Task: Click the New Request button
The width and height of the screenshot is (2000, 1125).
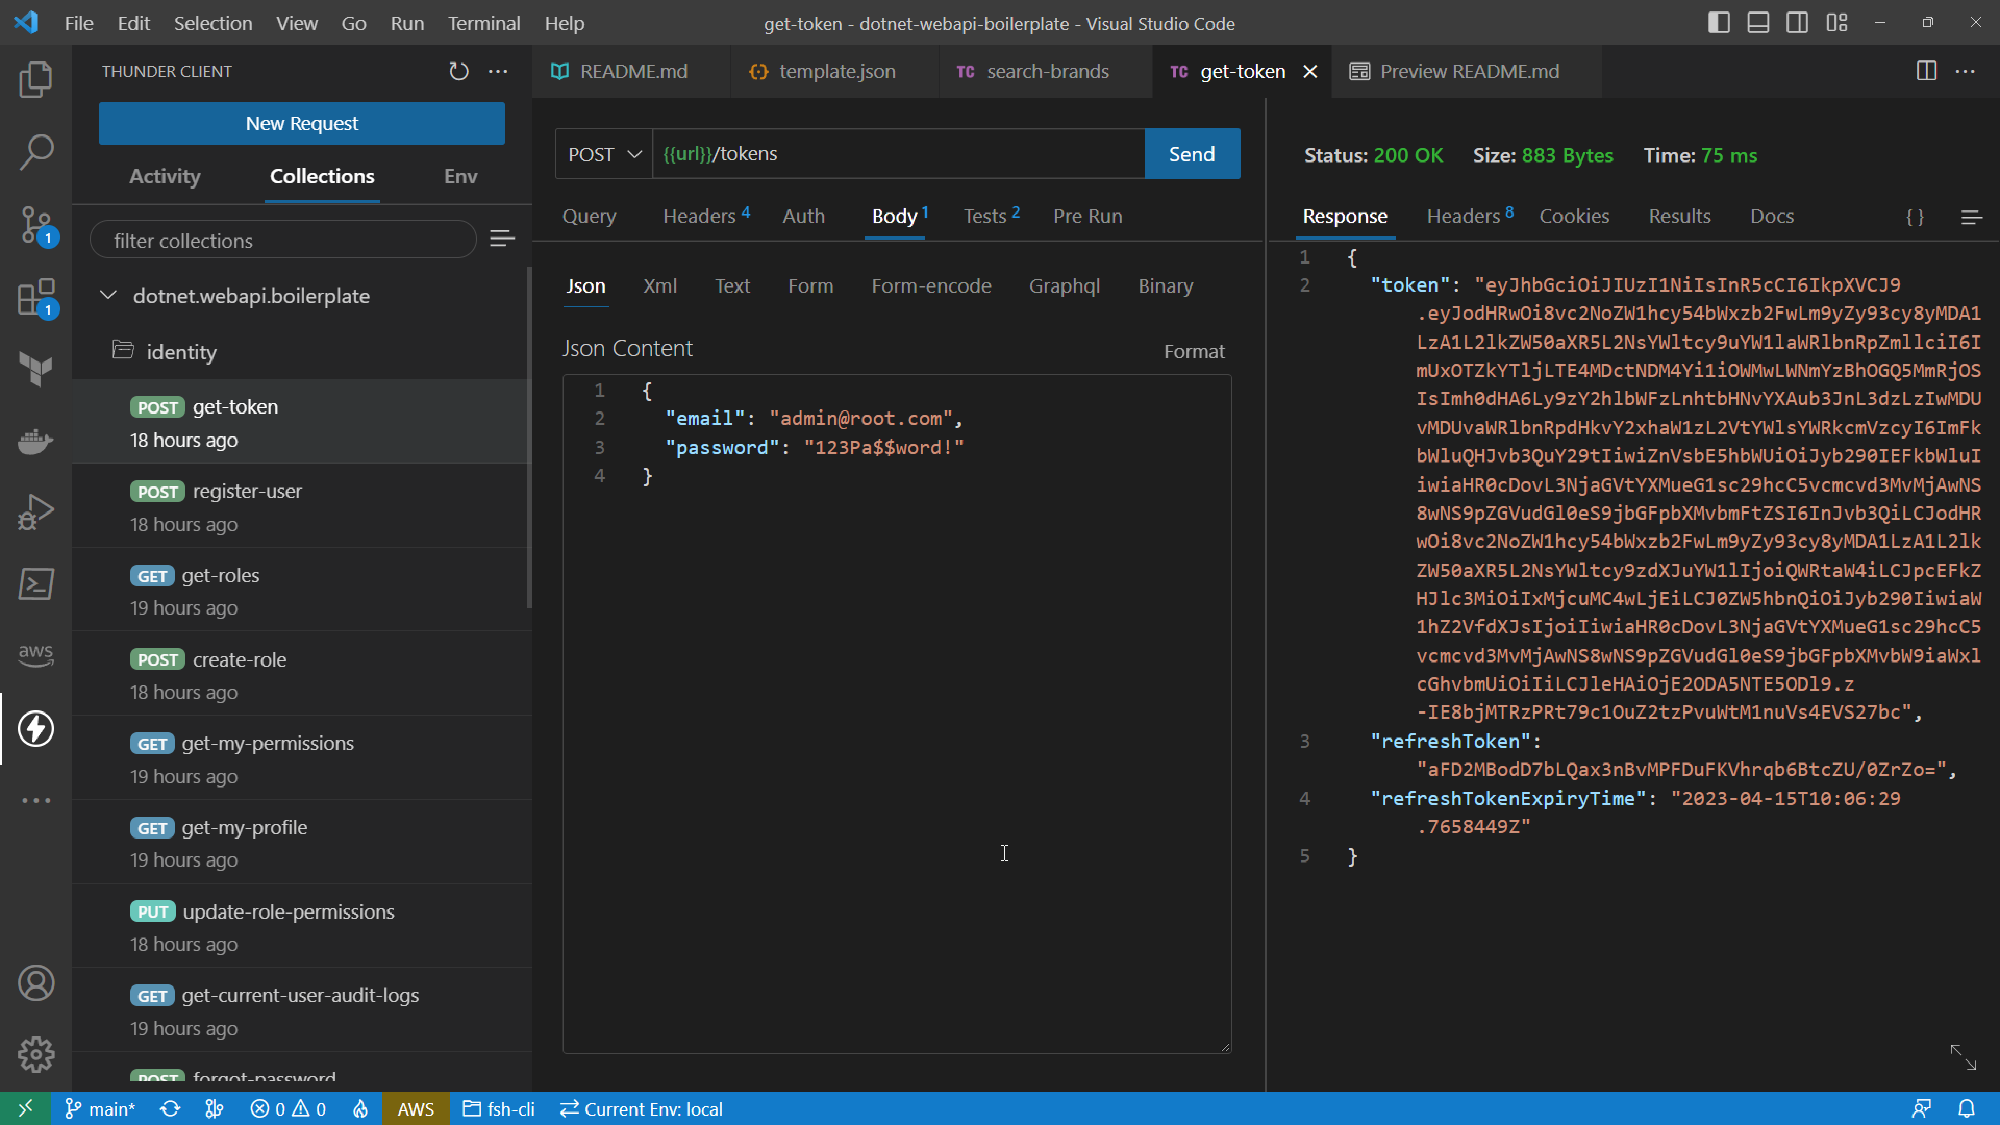Action: pyautogui.click(x=302, y=123)
